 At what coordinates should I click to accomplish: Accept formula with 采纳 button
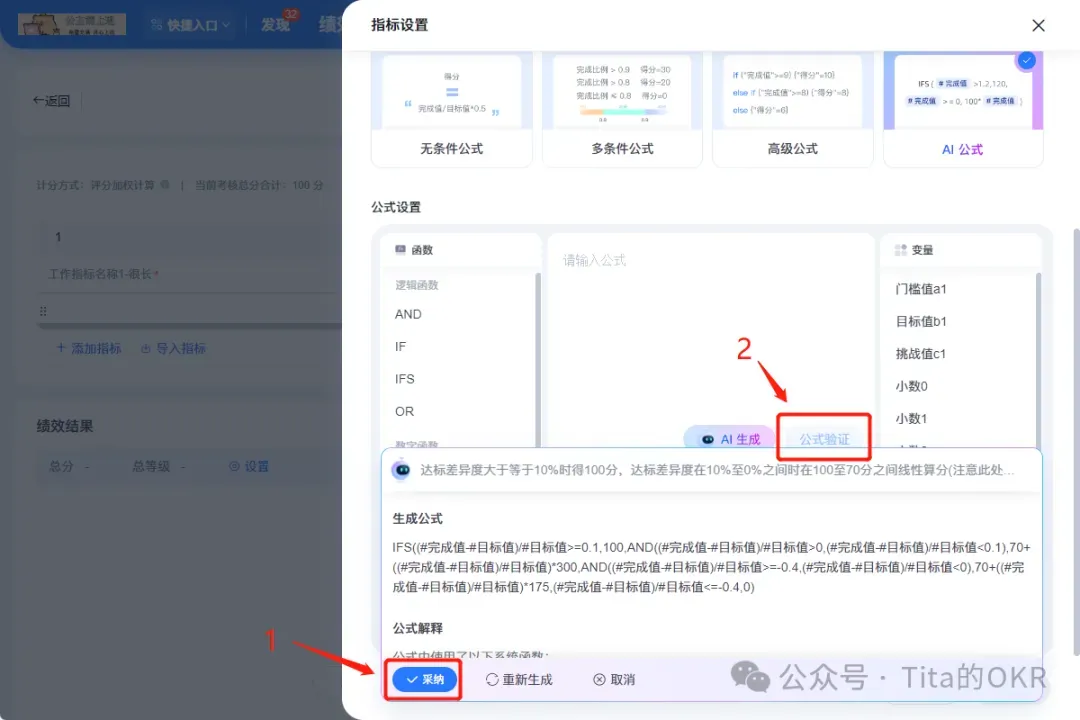(x=424, y=679)
